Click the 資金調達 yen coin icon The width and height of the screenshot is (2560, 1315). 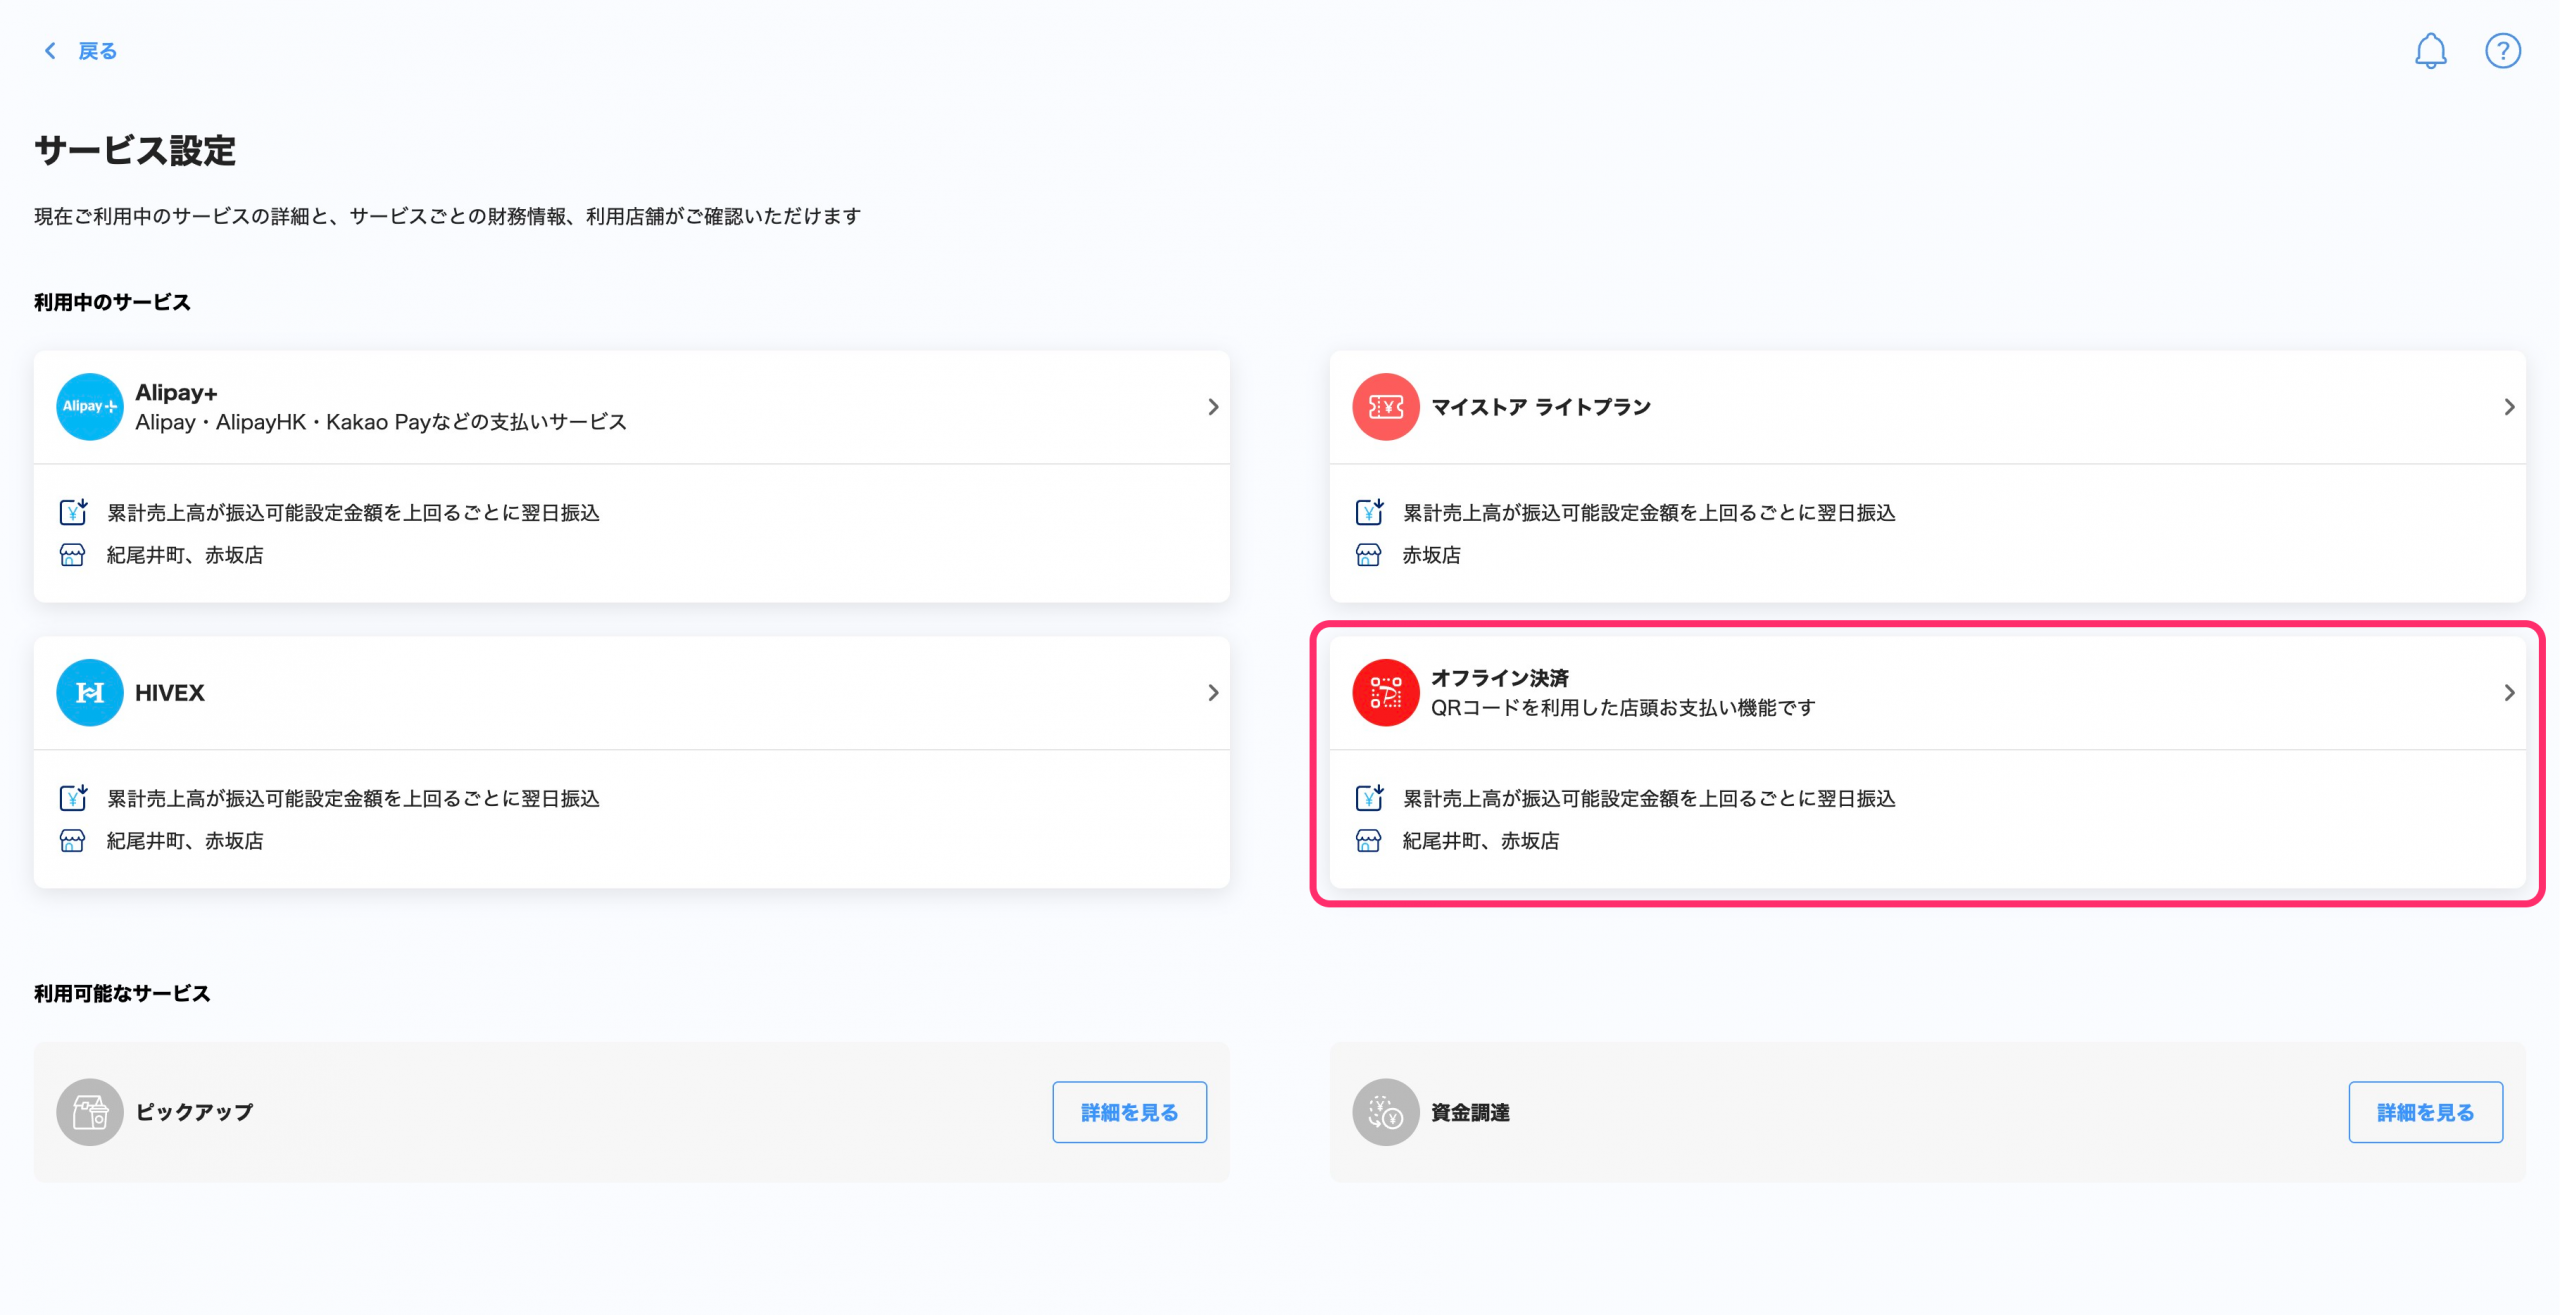point(1385,1112)
